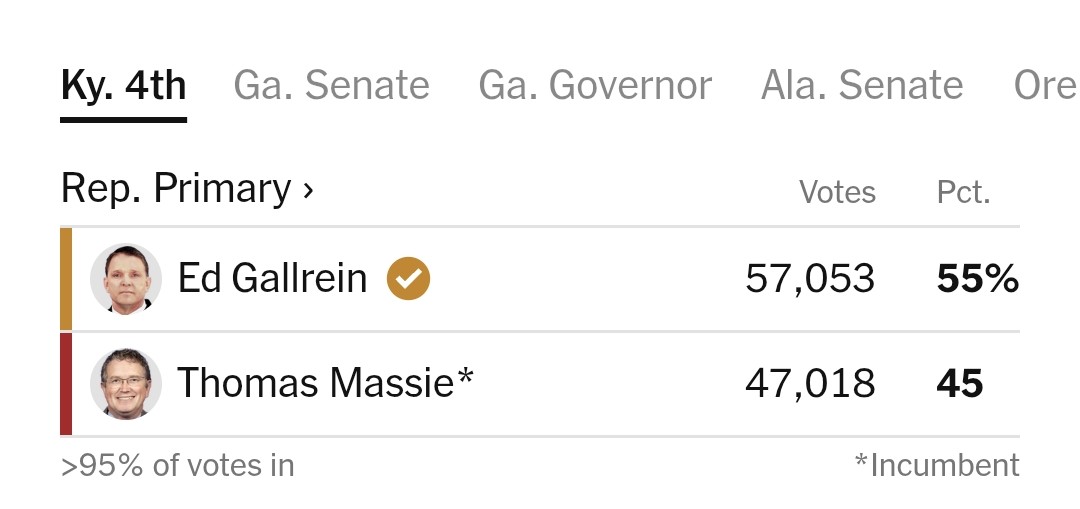
Task: Click the gold color bar beside Gallrein
Action: coord(66,279)
